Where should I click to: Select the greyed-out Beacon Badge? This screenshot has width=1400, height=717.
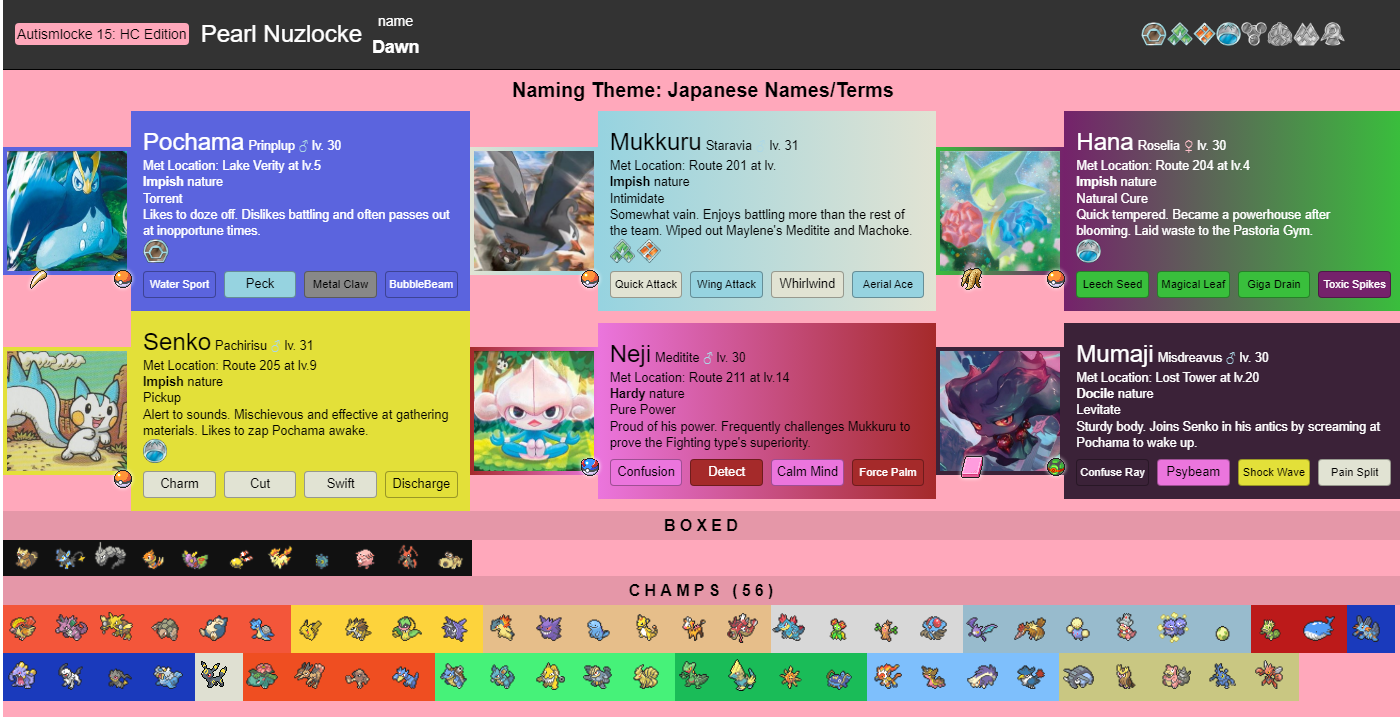point(1331,34)
